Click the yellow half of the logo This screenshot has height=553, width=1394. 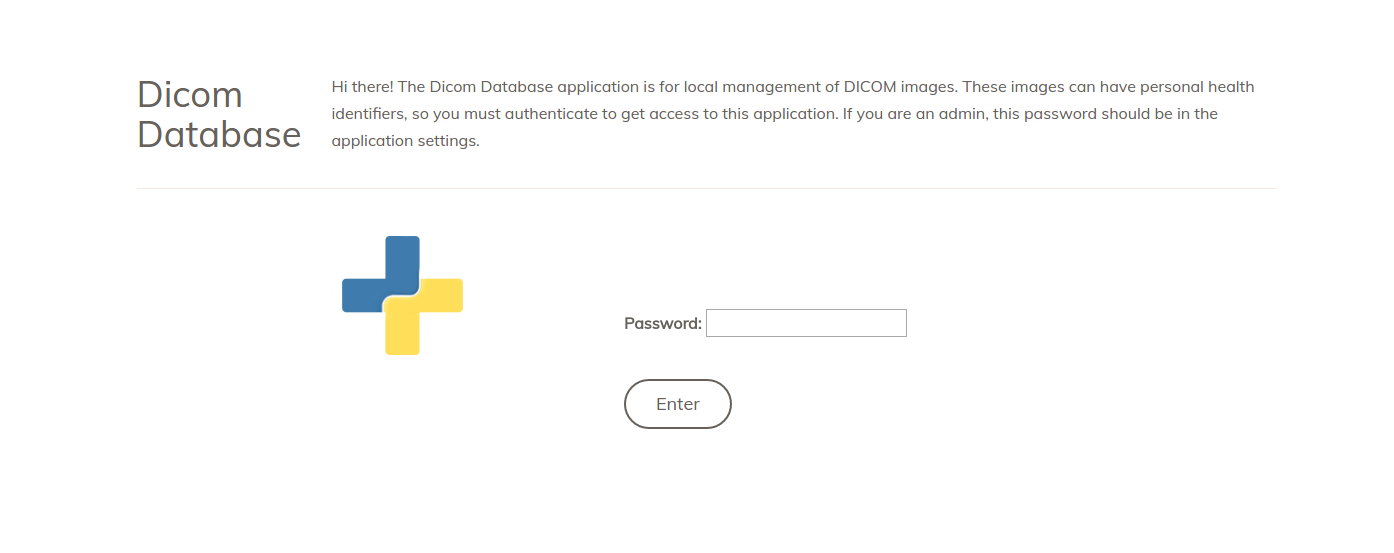[424, 317]
